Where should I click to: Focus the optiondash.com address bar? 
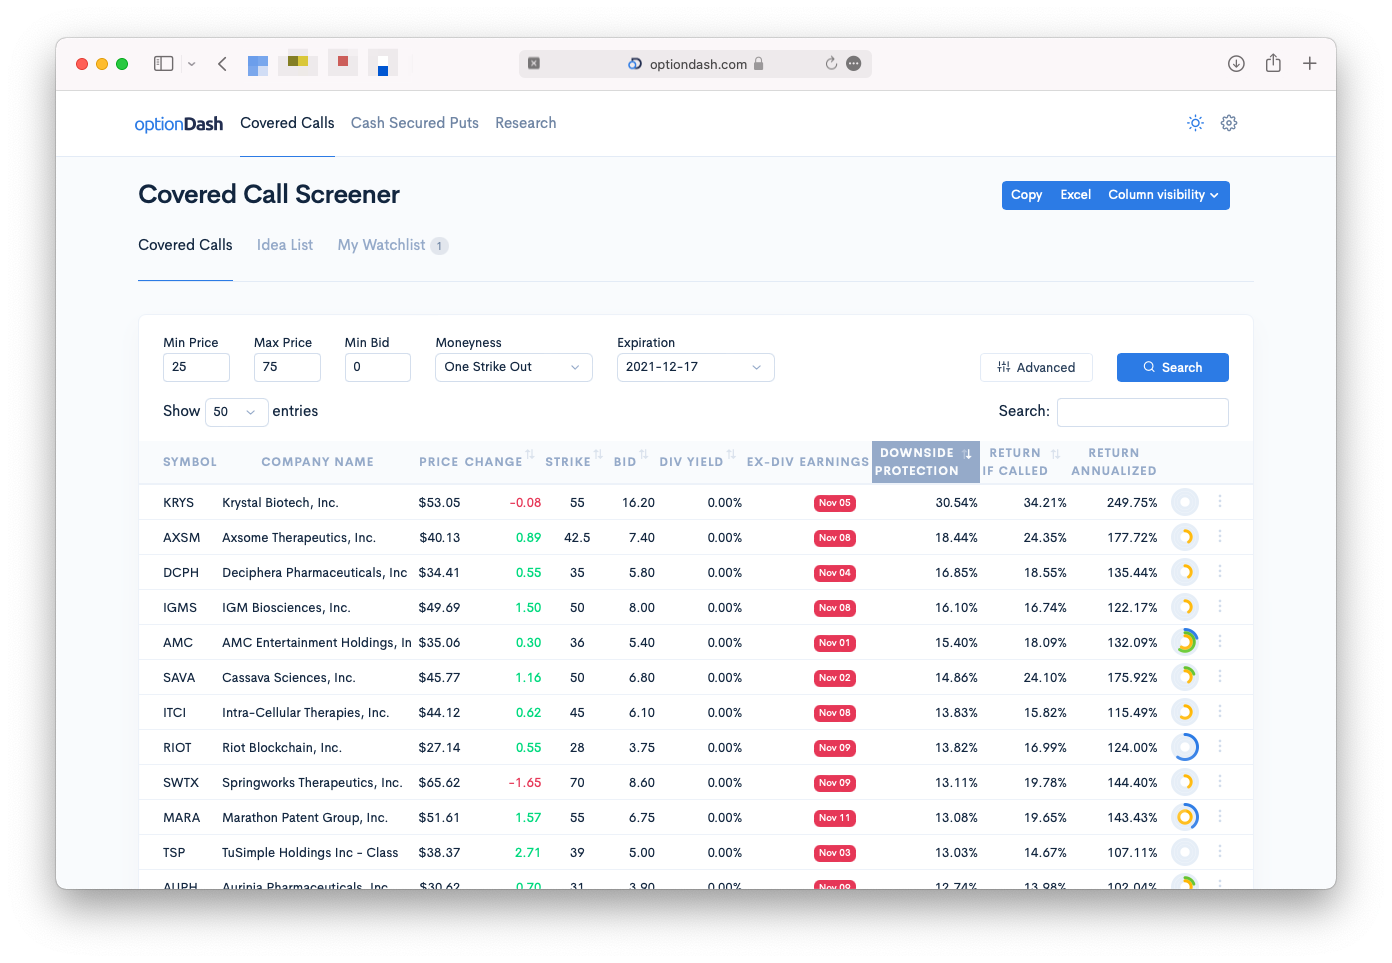695,64
